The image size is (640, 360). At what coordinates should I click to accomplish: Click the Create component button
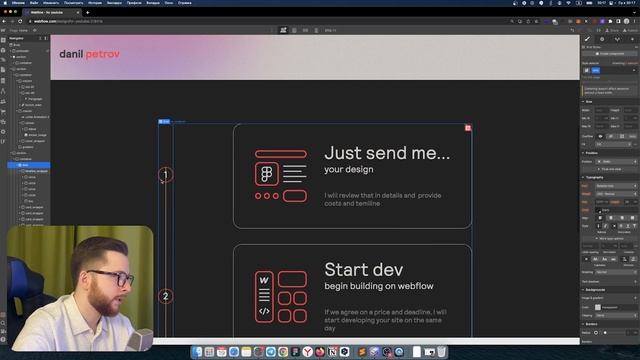tap(610, 53)
